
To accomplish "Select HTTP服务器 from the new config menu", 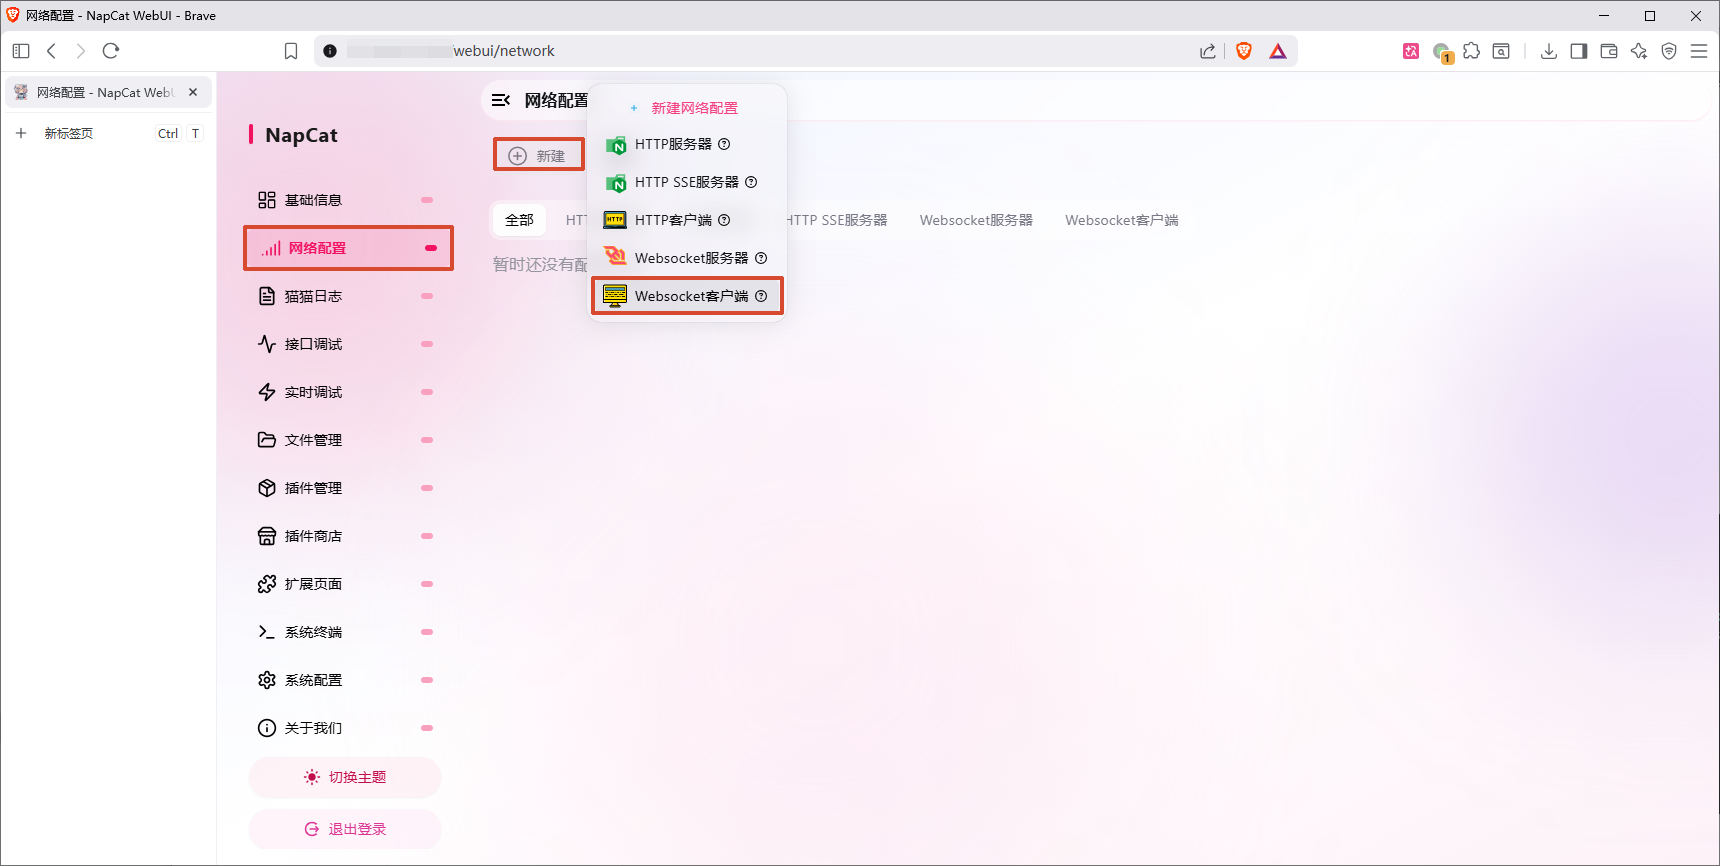I will click(x=686, y=144).
